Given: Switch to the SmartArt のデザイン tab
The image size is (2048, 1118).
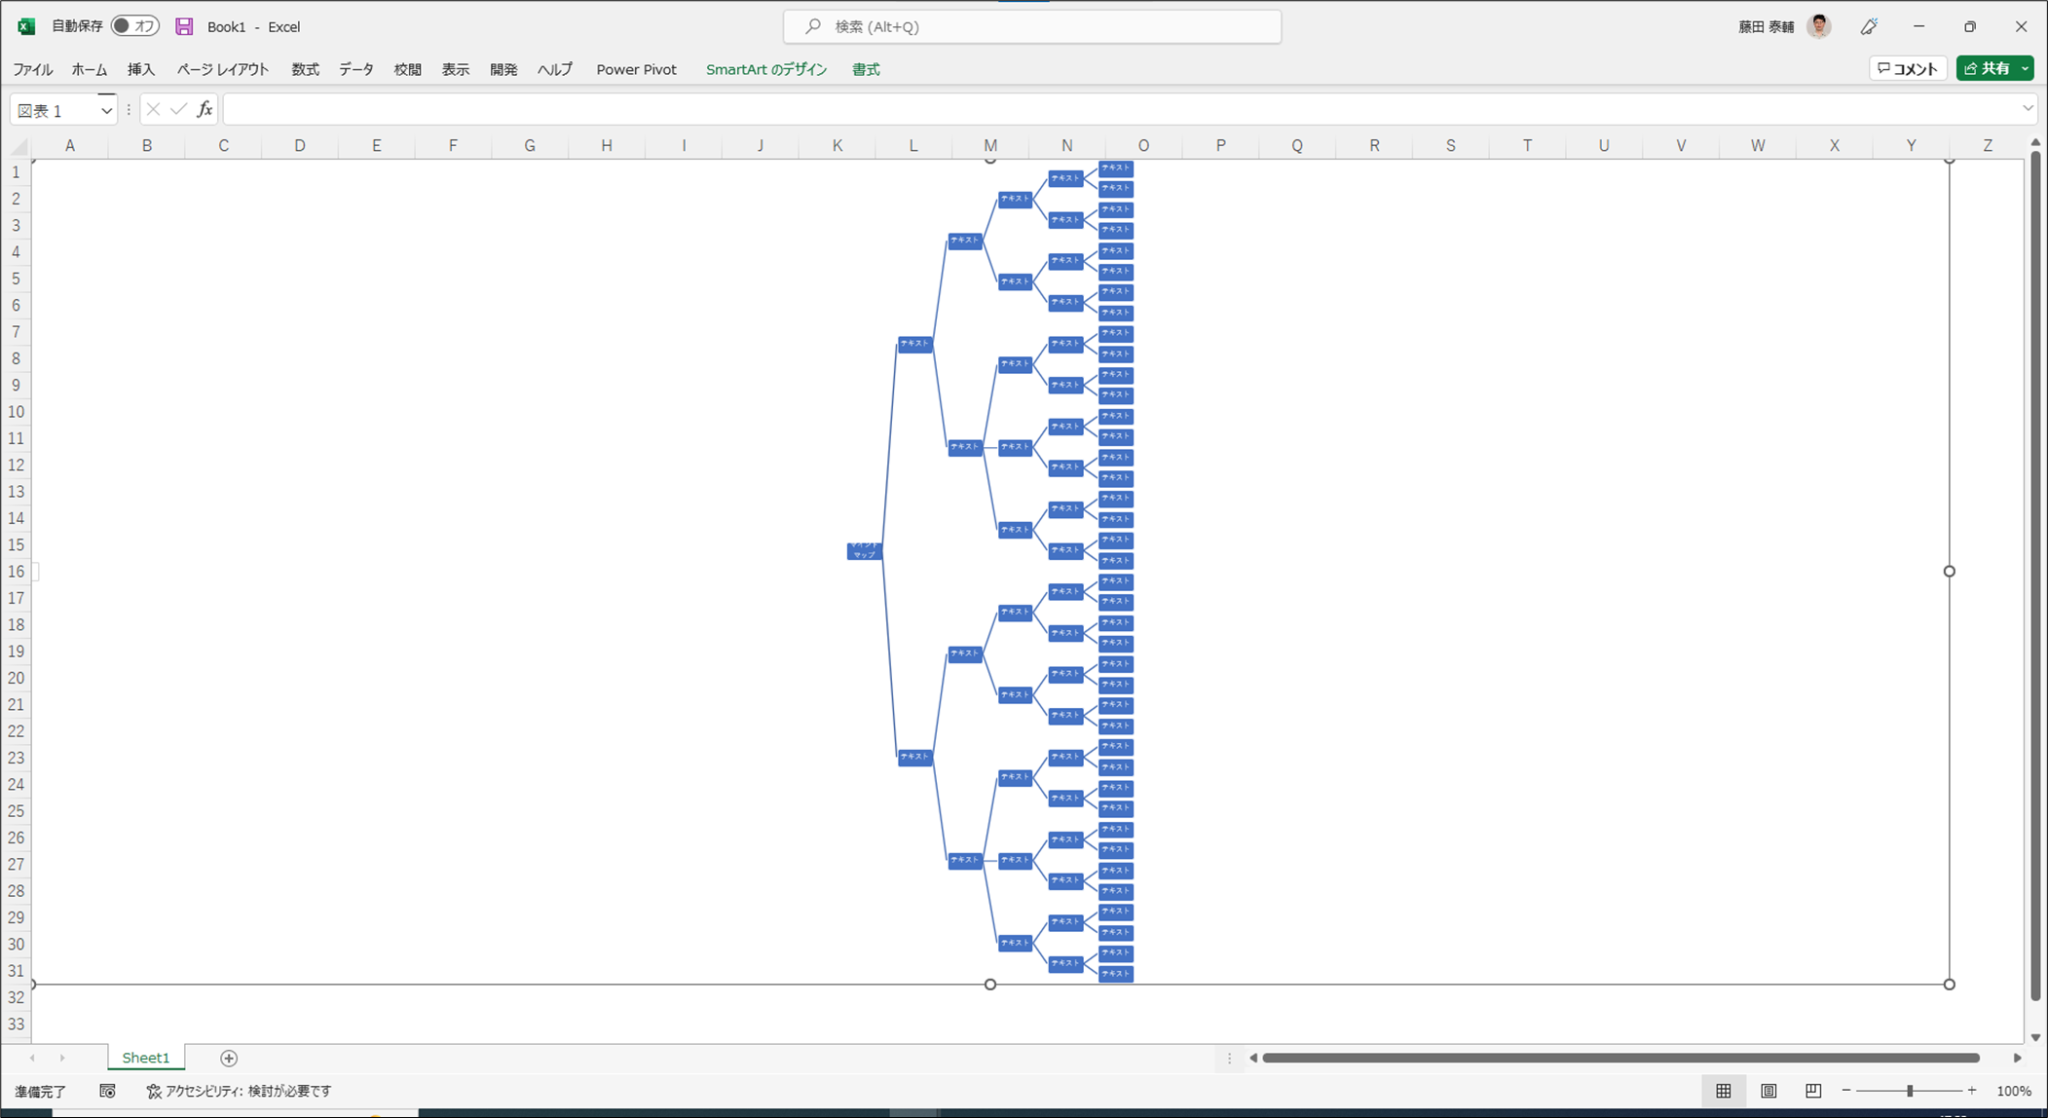Looking at the screenshot, I should [x=765, y=69].
